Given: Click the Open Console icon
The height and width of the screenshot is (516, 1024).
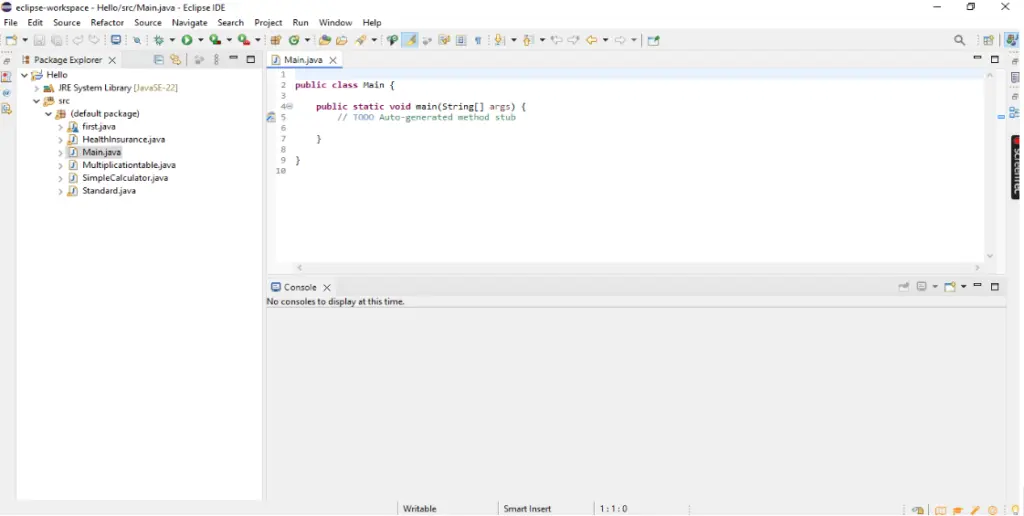Looking at the screenshot, I should coord(950,287).
